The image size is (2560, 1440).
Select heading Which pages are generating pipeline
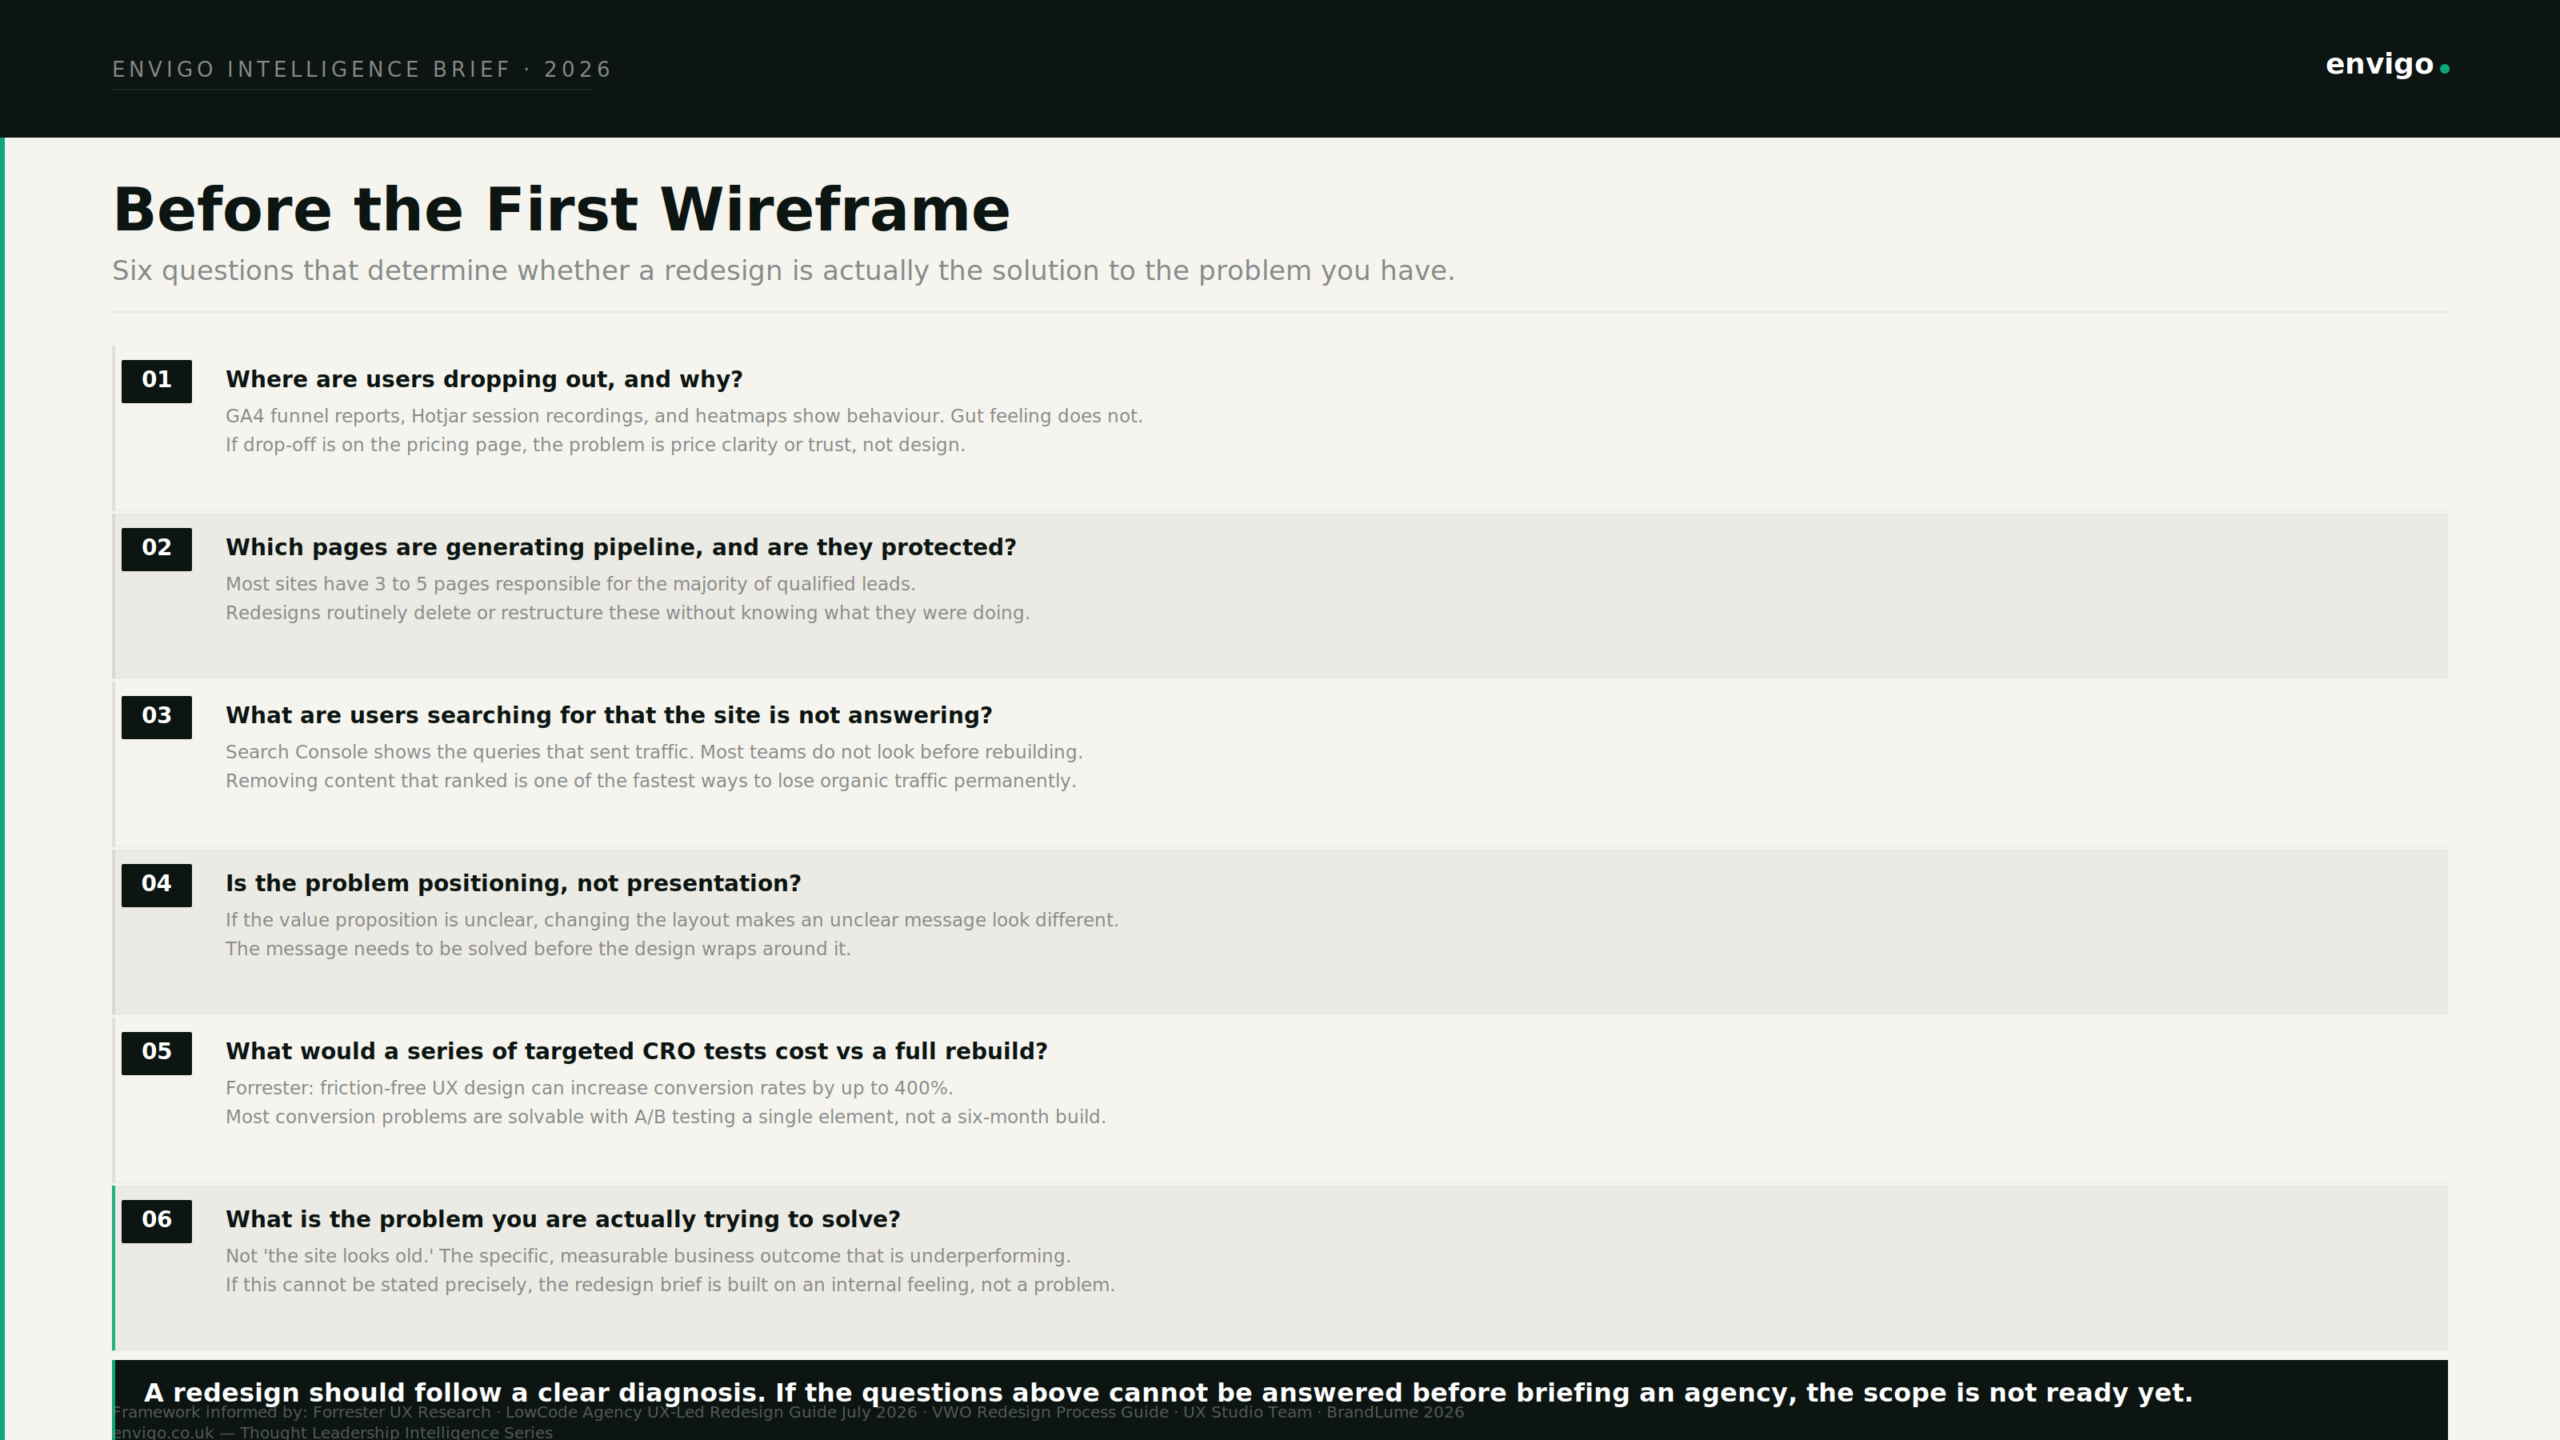tap(621, 548)
